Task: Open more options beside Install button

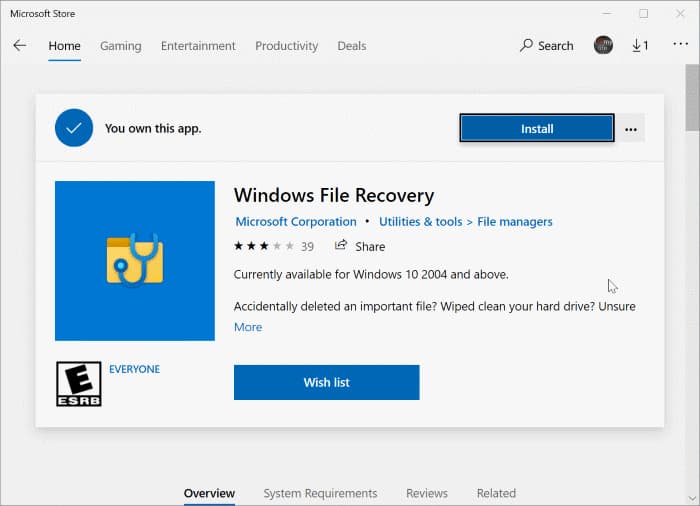Action: click(631, 130)
